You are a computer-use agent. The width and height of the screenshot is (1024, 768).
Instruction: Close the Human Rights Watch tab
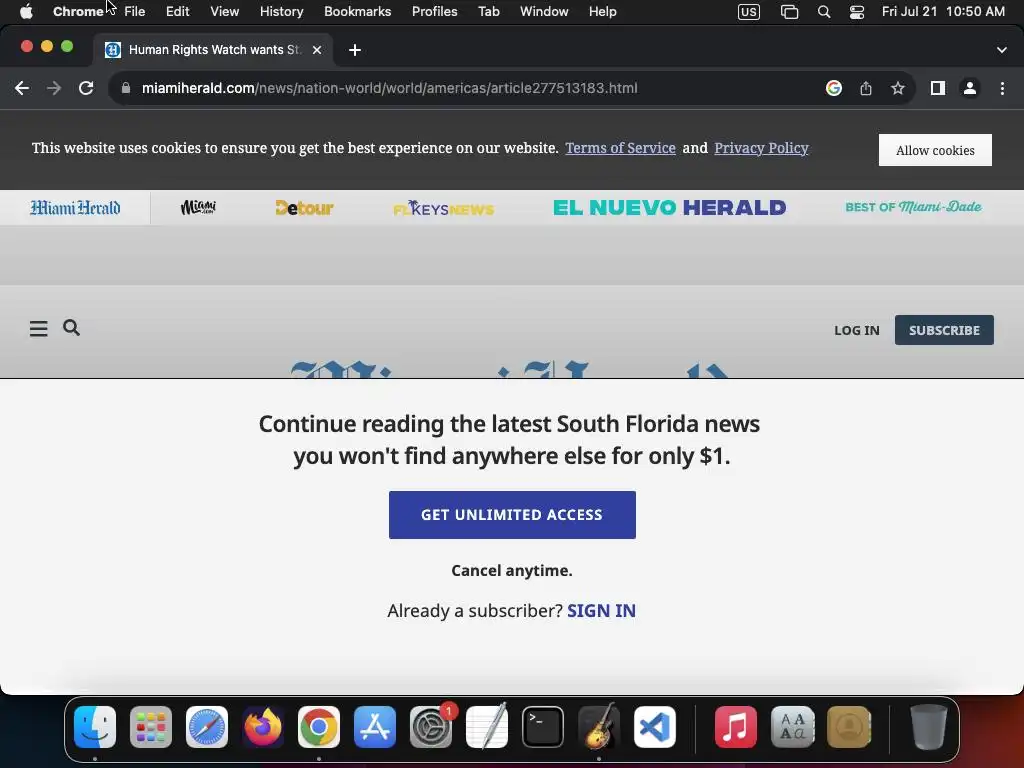pos(317,50)
